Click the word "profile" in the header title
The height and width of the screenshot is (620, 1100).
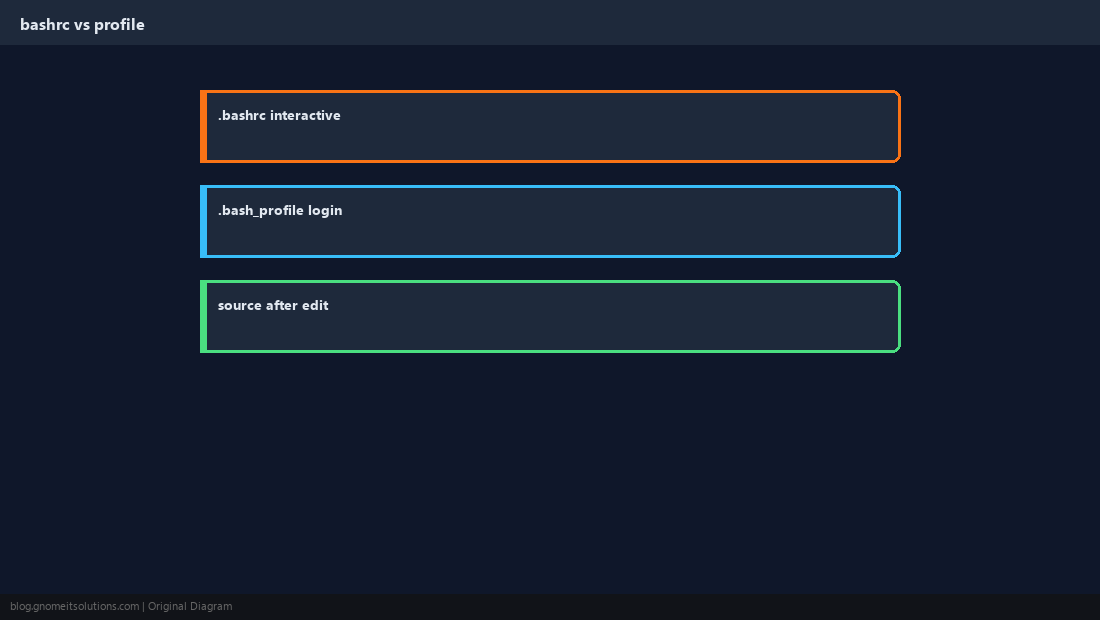(x=119, y=25)
